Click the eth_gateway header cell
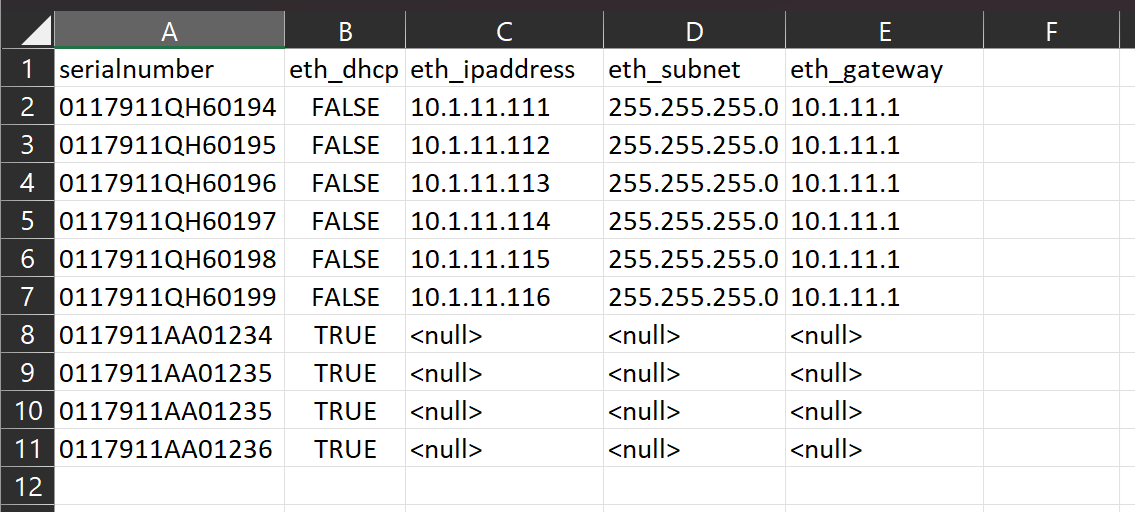This screenshot has width=1135, height=512. pos(884,69)
